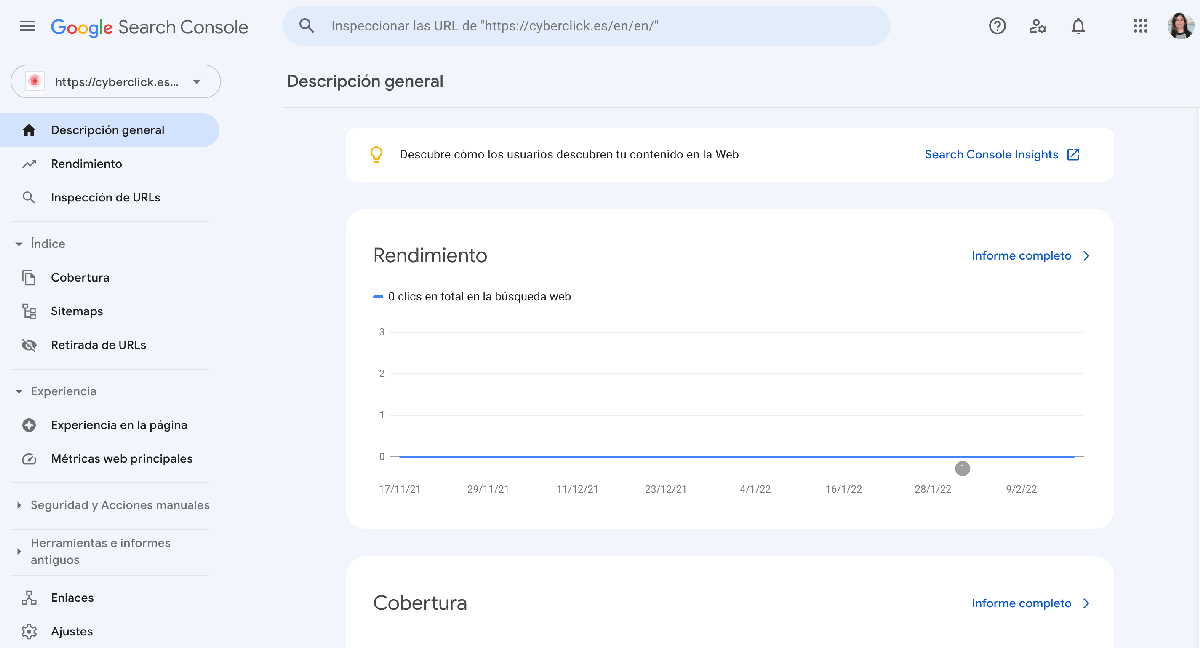Viewport: 1200px width, 648px height.
Task: Click the 17/11/21 date label
Action: click(399, 490)
